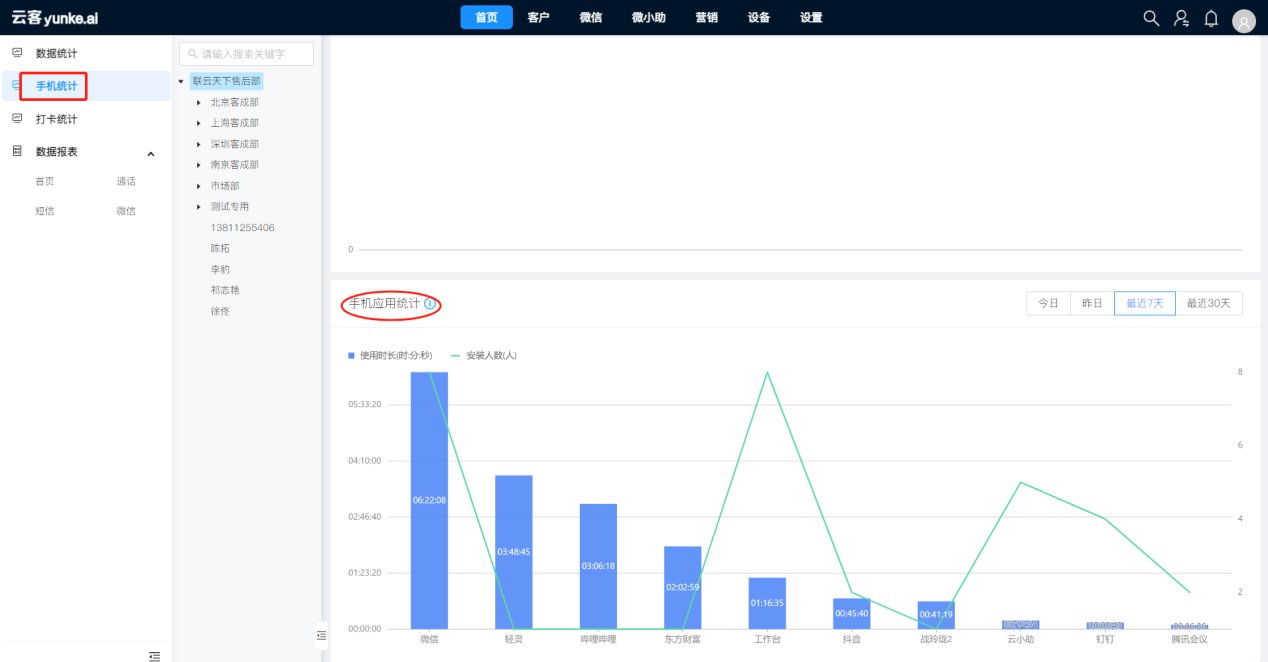Collapse the 联云天下售后部 tree node arrow
The width and height of the screenshot is (1268, 662).
tap(181, 81)
